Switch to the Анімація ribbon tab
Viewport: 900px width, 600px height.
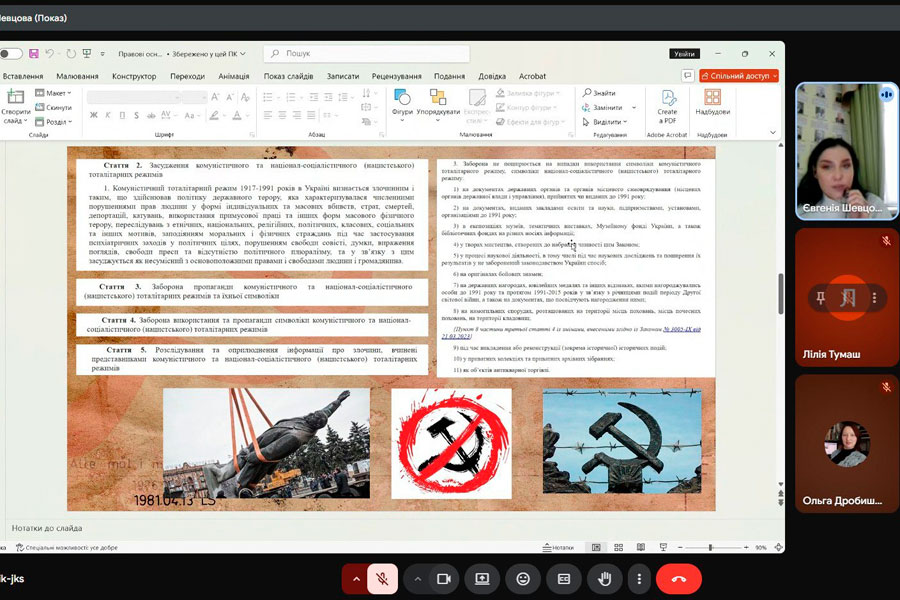pyautogui.click(x=233, y=76)
